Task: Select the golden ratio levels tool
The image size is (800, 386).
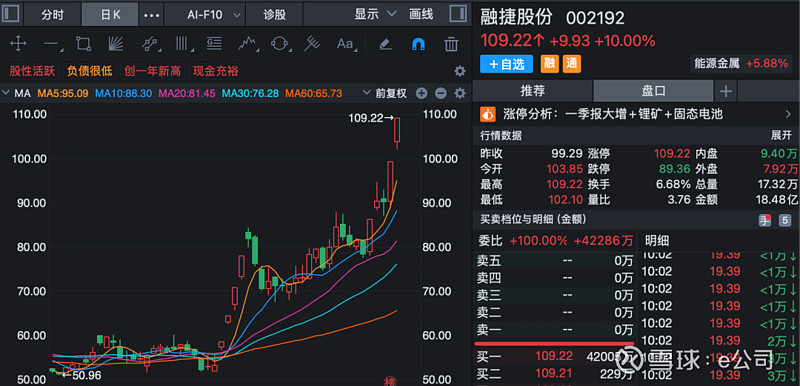Action: coord(214,44)
